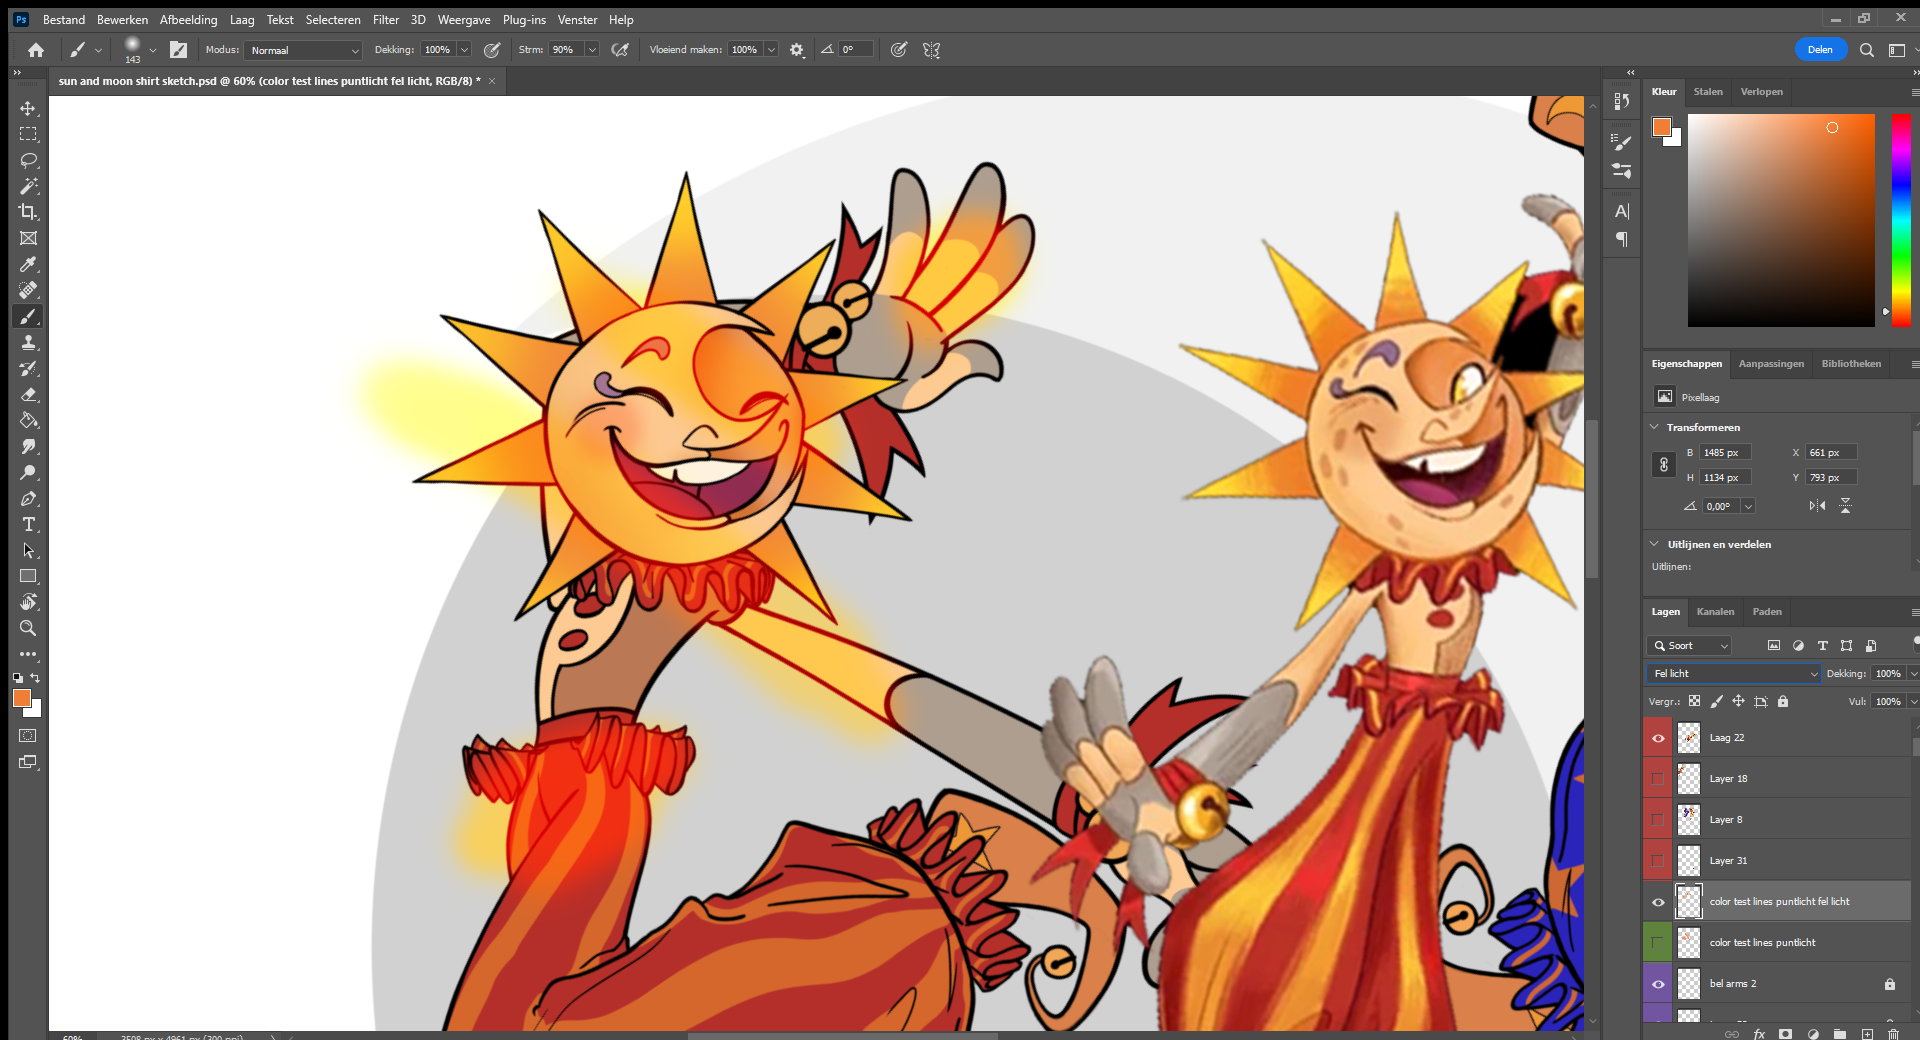Select the Zoom tool

pyautogui.click(x=28, y=628)
